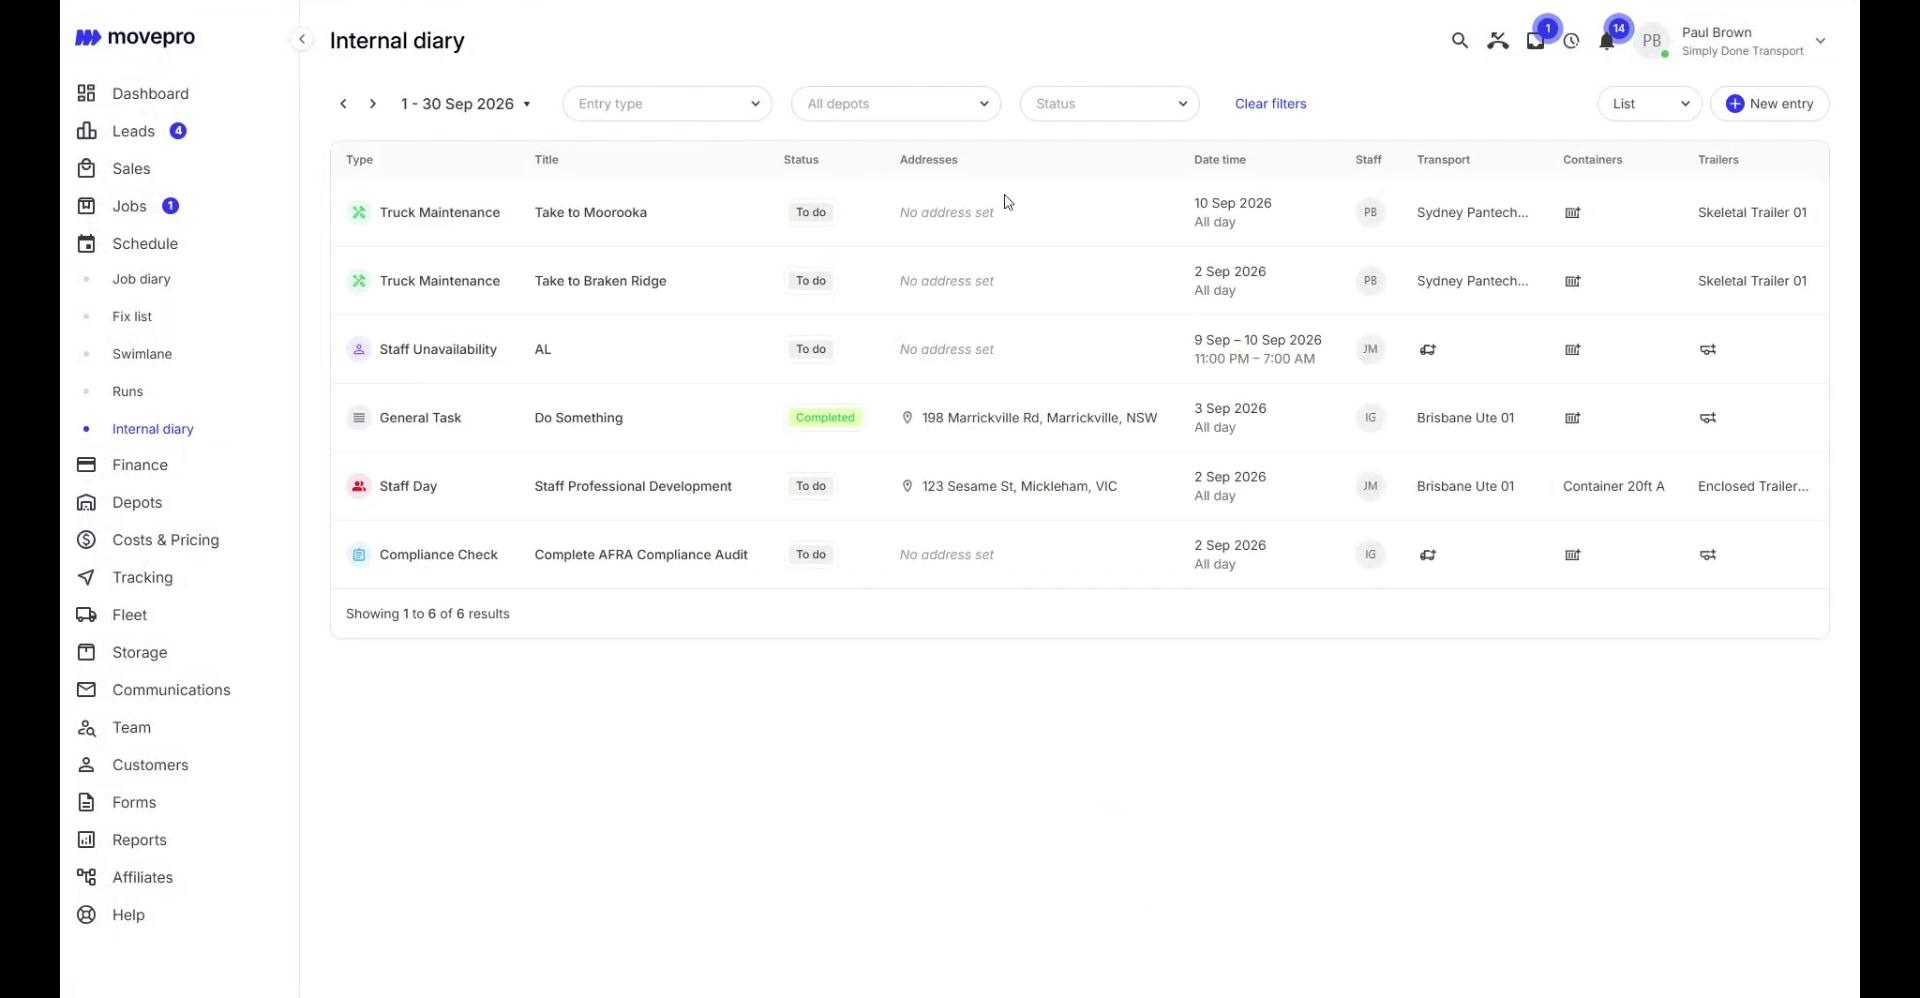Viewport: 1920px width, 998px height.
Task: Go to the previous date range
Action: [x=343, y=104]
